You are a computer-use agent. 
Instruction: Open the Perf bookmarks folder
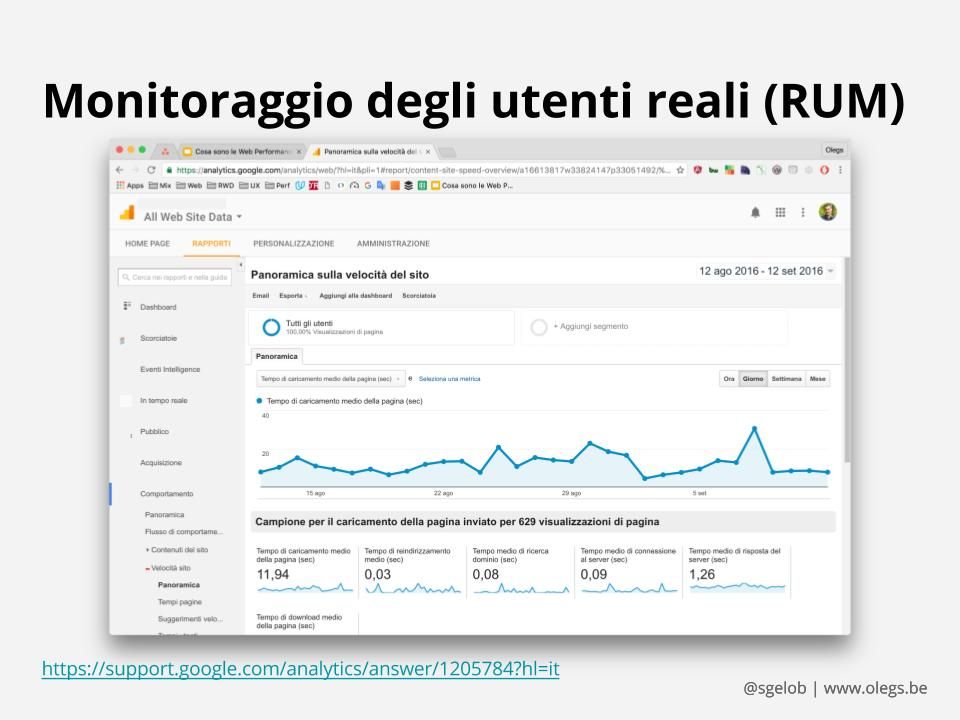pyautogui.click(x=277, y=186)
